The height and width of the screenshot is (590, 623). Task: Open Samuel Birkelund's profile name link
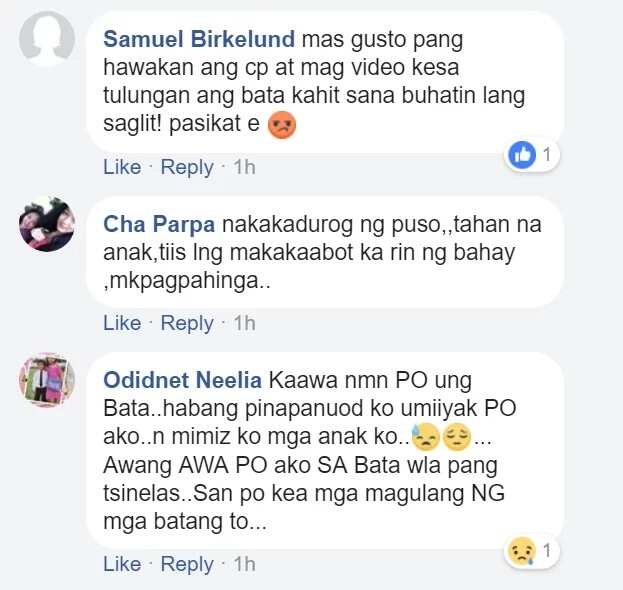tap(199, 39)
